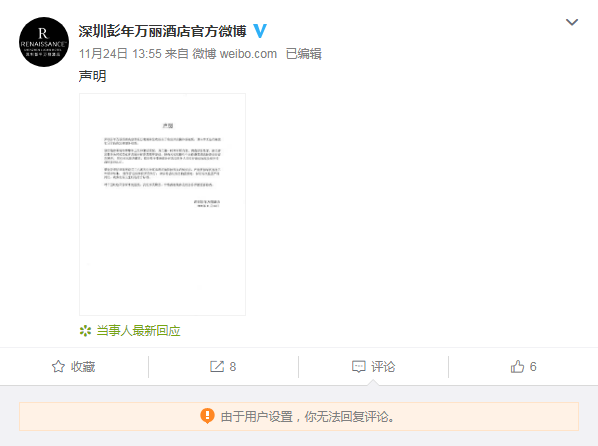Enlarge the 声明 statement image thumbnail
This screenshot has width=598, height=446.
tap(162, 204)
